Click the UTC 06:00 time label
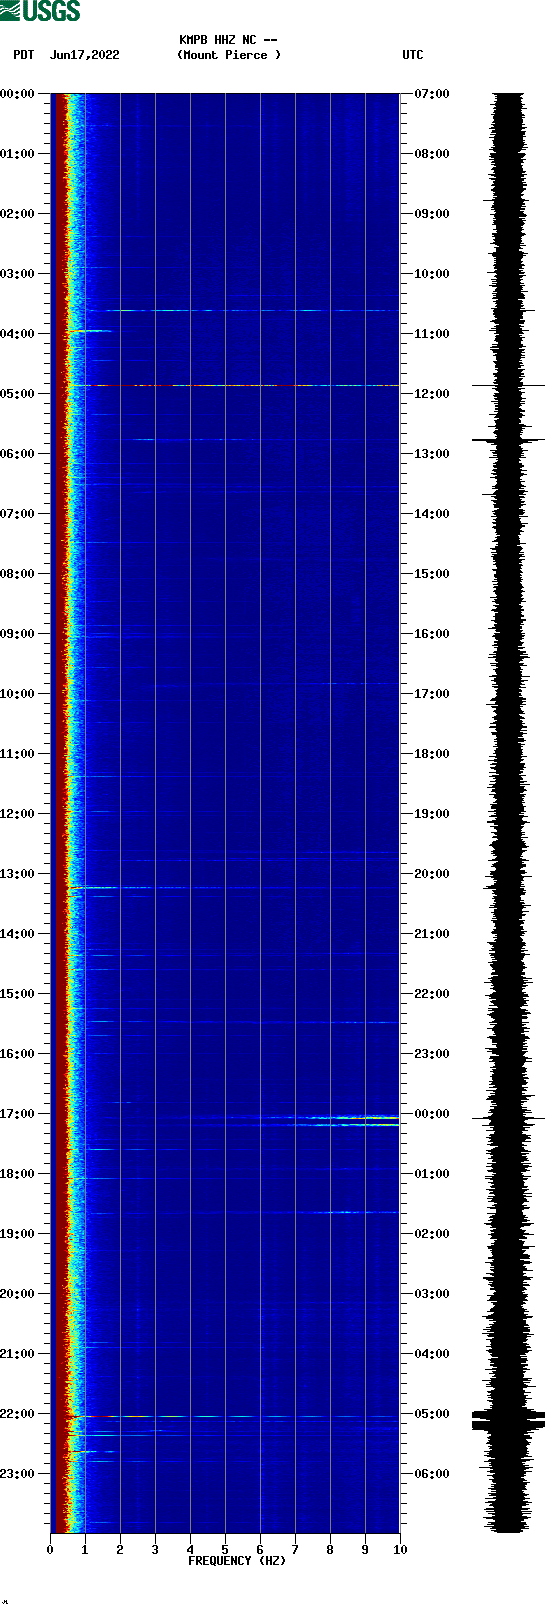Image resolution: width=552 pixels, height=1613 pixels. [432, 1474]
